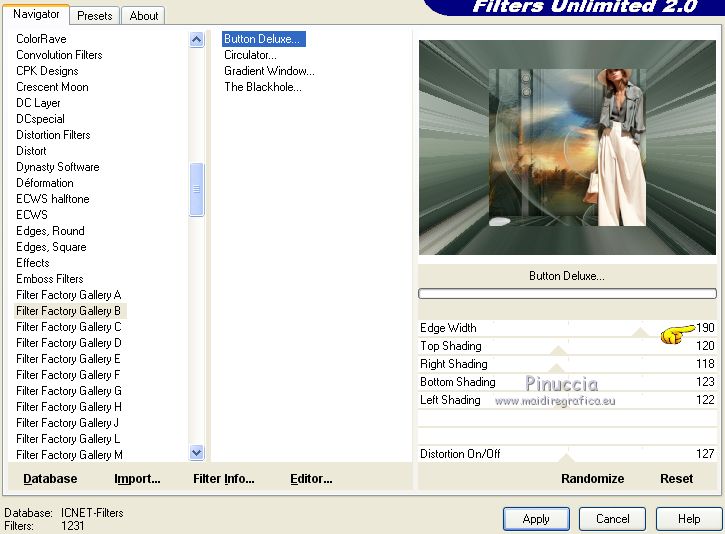725x534 pixels.
Task: Select the ColorRave category
Action: (41, 39)
